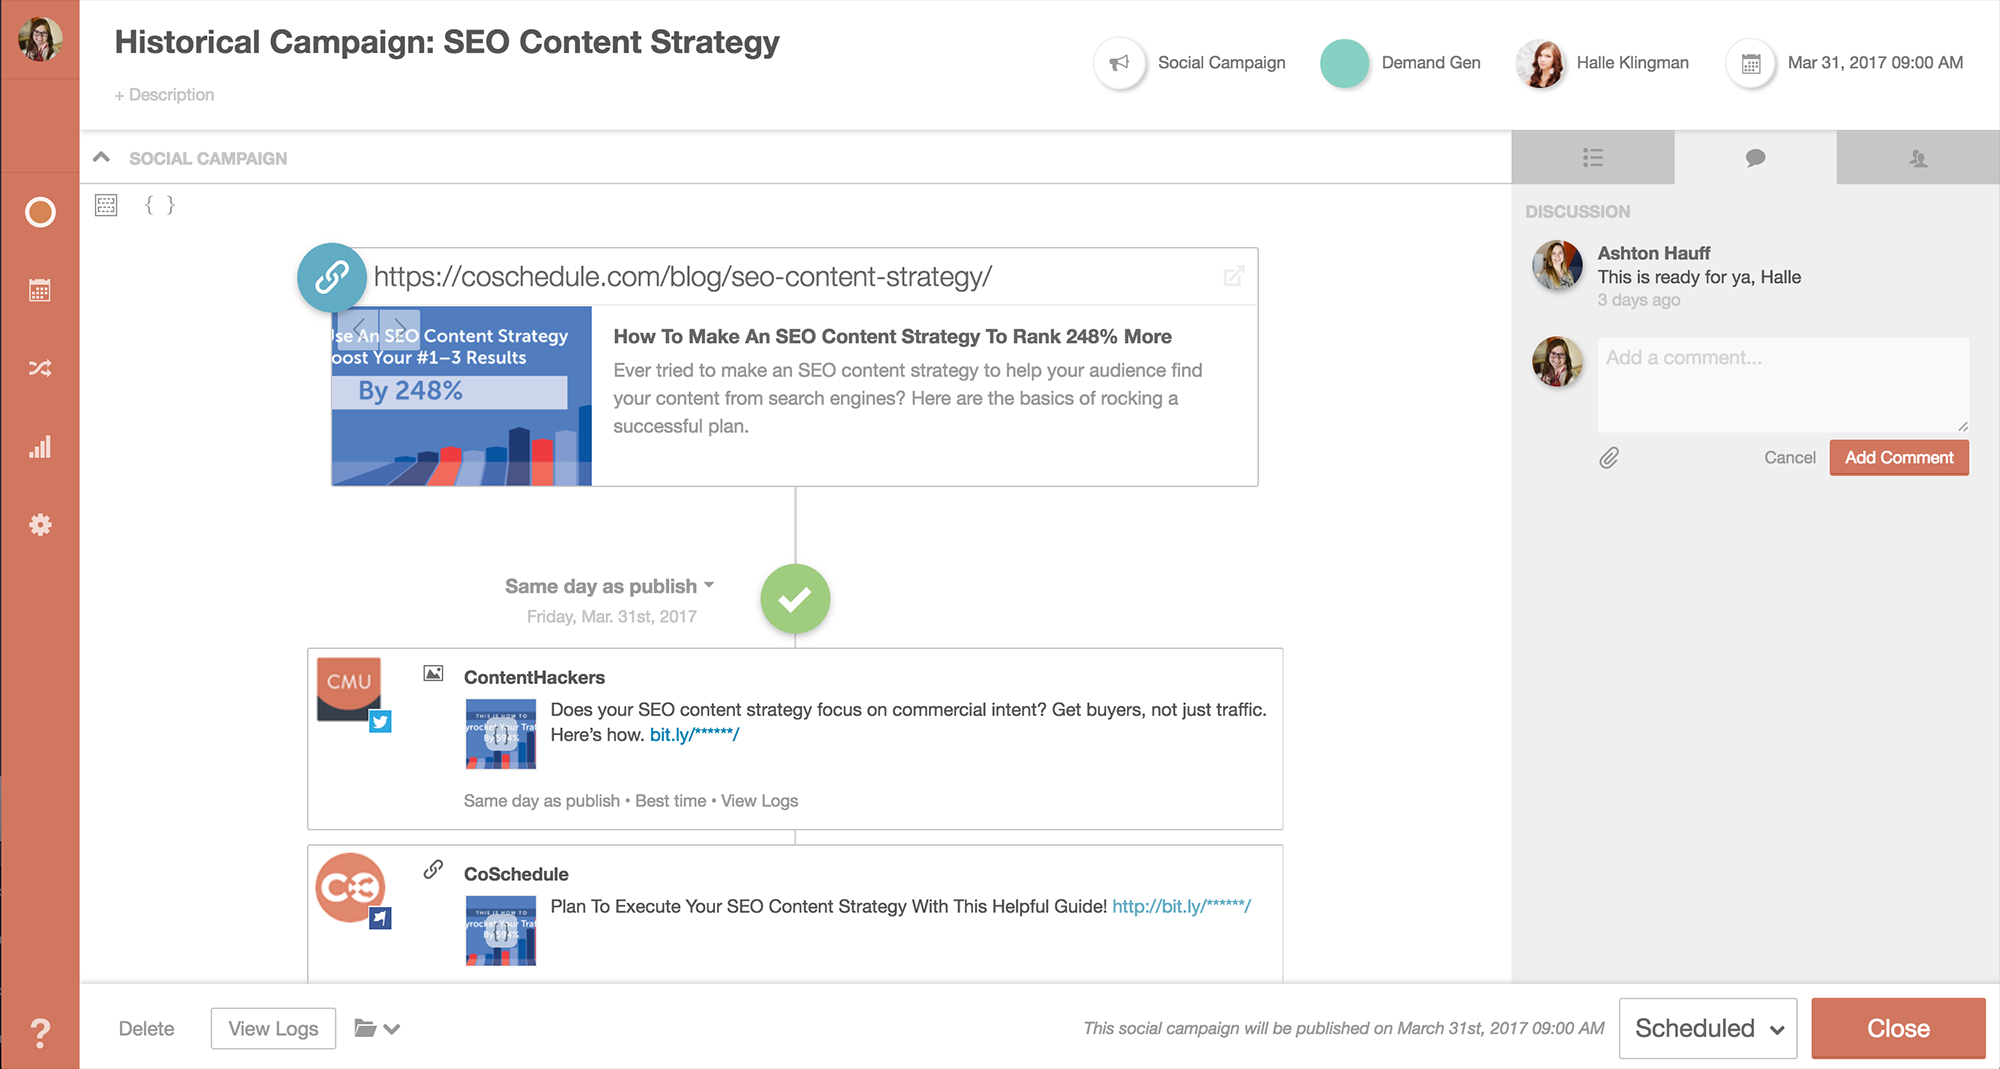Open the Scheduled status dropdown

pyautogui.click(x=1707, y=1028)
